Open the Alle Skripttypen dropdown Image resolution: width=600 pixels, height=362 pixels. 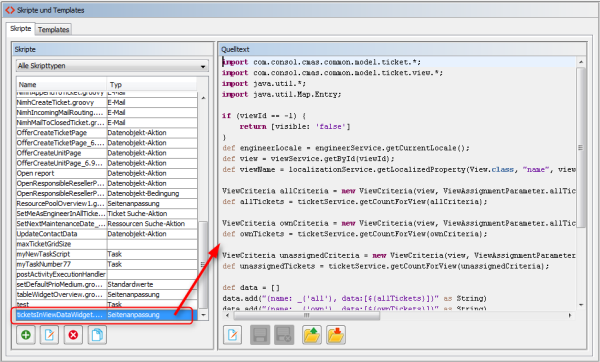coord(112,66)
